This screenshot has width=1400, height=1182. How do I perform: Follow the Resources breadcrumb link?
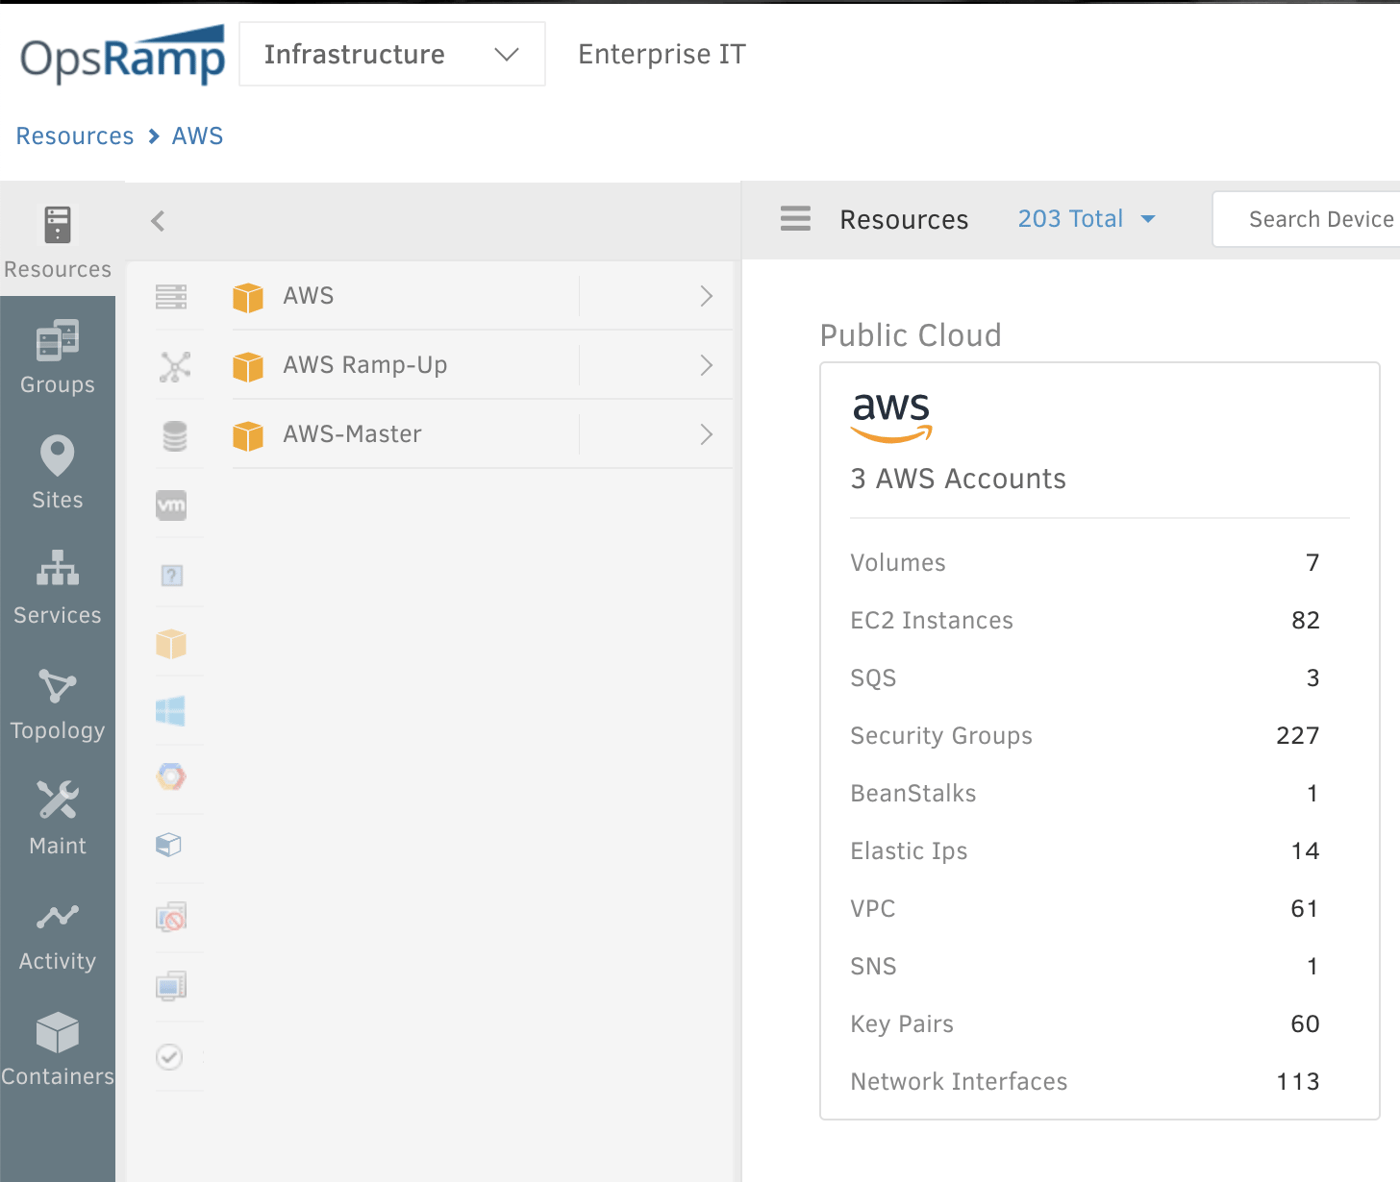74,135
